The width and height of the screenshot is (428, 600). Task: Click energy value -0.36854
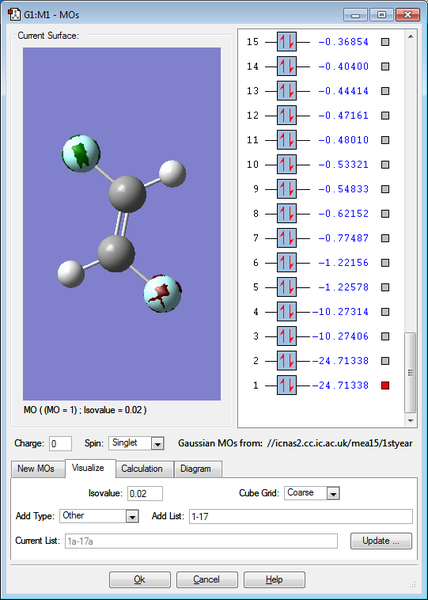[x=343, y=42]
